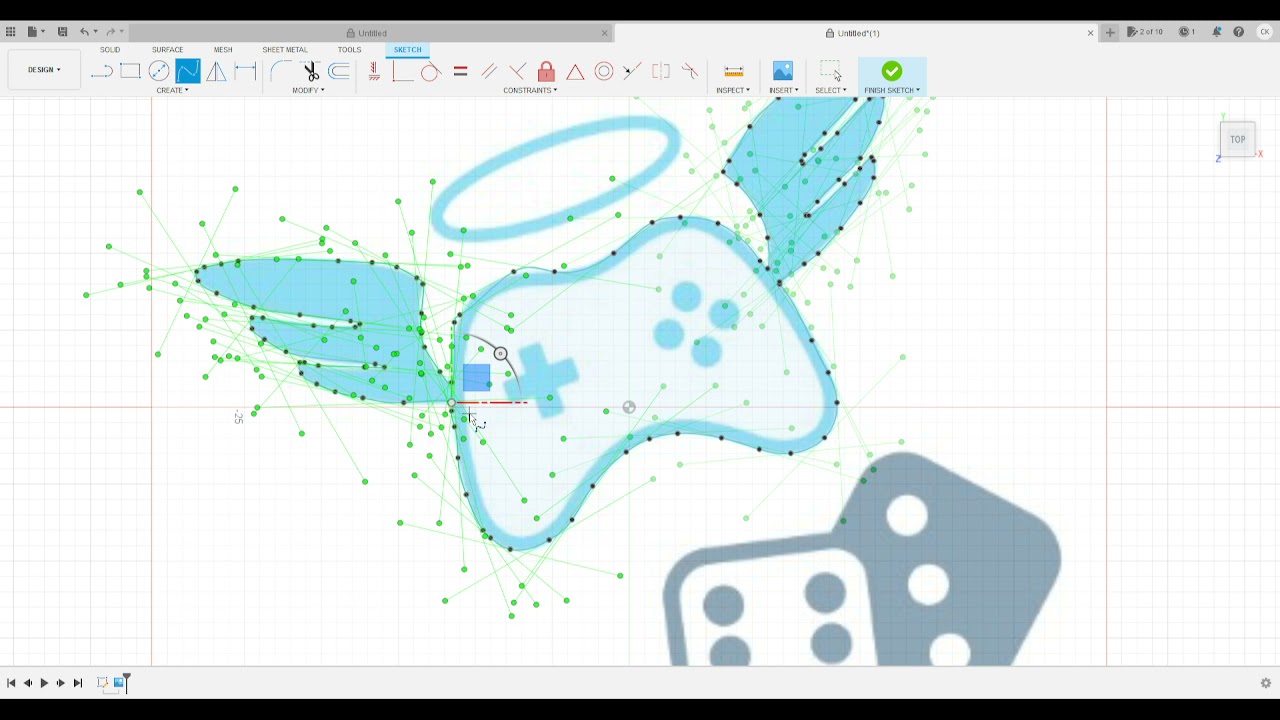Expand the Create menu

(x=174, y=90)
